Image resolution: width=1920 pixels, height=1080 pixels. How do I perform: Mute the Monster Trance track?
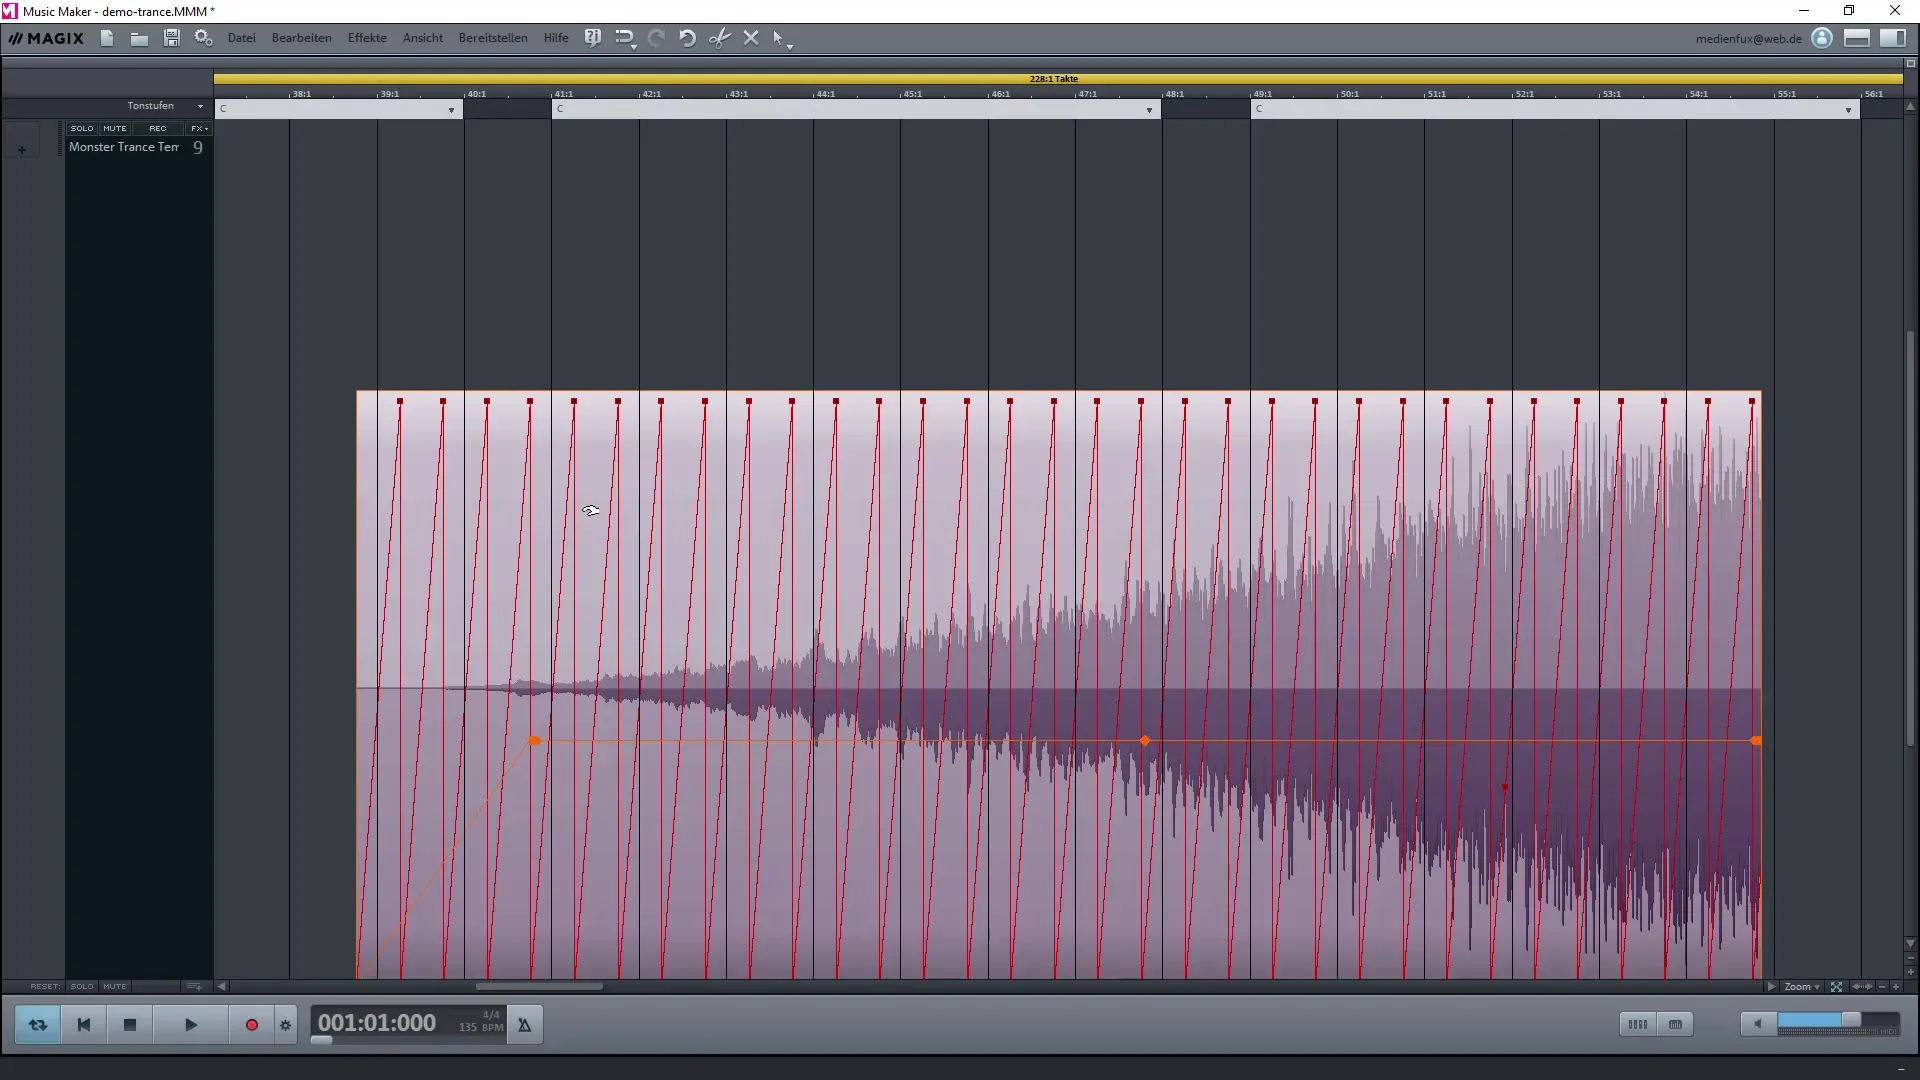click(x=115, y=128)
